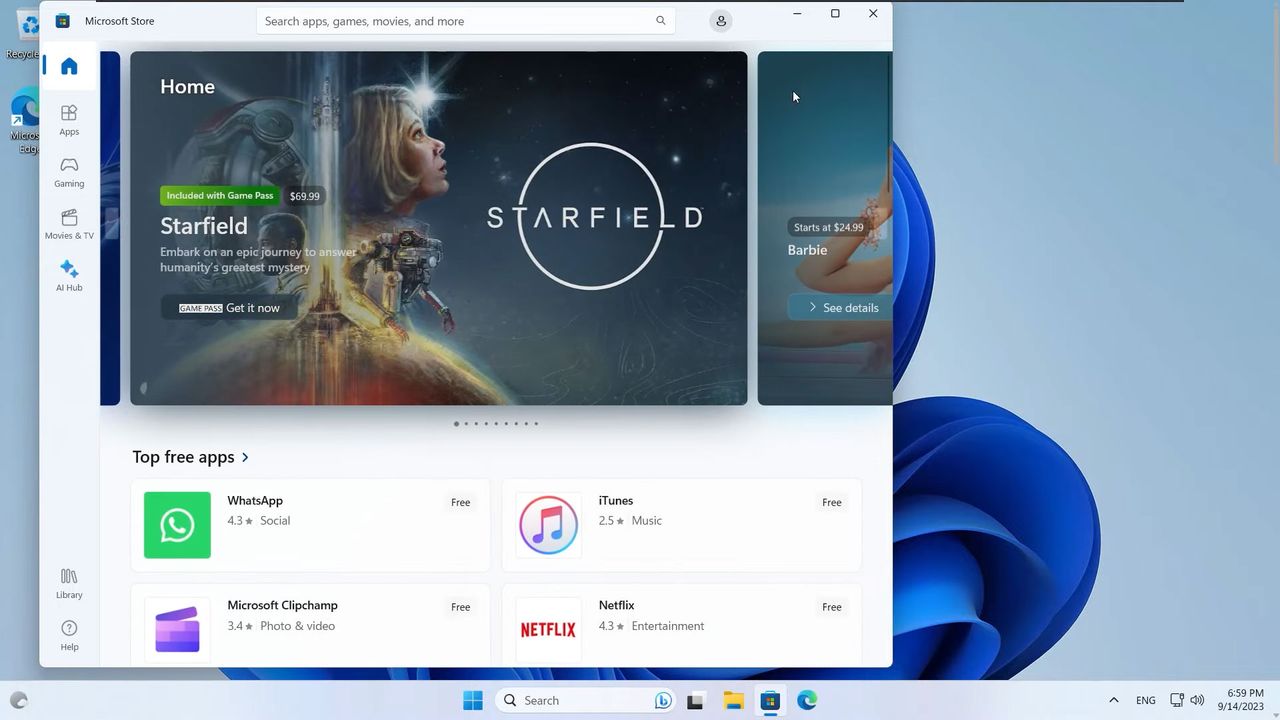
Task: Focus the Store search field
Action: pos(466,21)
